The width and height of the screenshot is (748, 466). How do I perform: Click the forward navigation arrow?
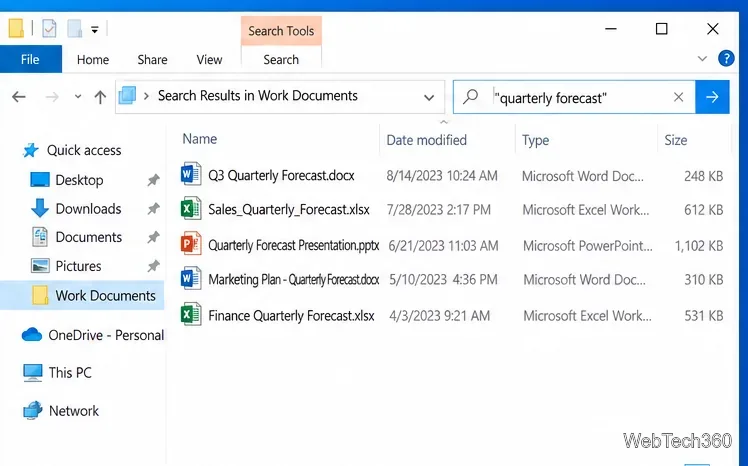52,97
